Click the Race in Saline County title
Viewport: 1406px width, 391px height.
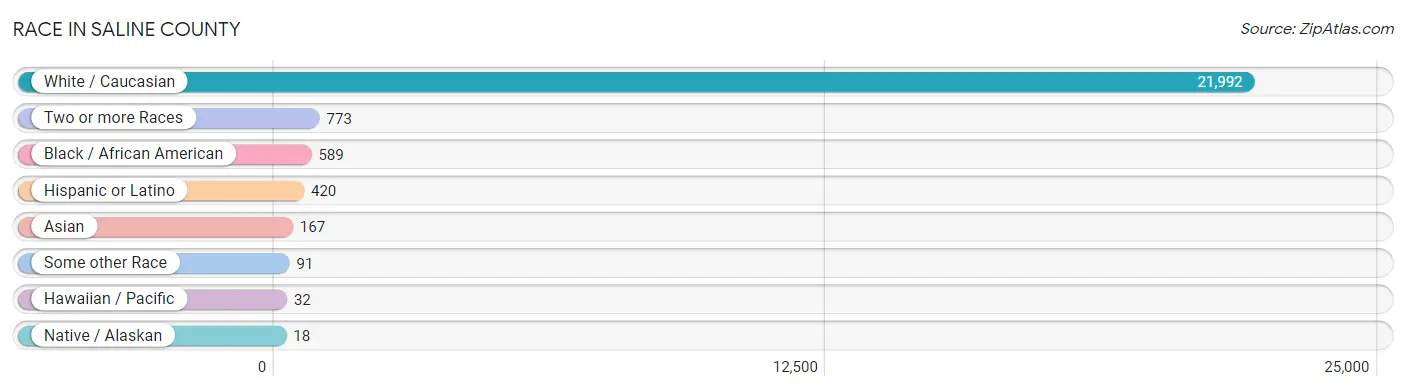click(126, 29)
